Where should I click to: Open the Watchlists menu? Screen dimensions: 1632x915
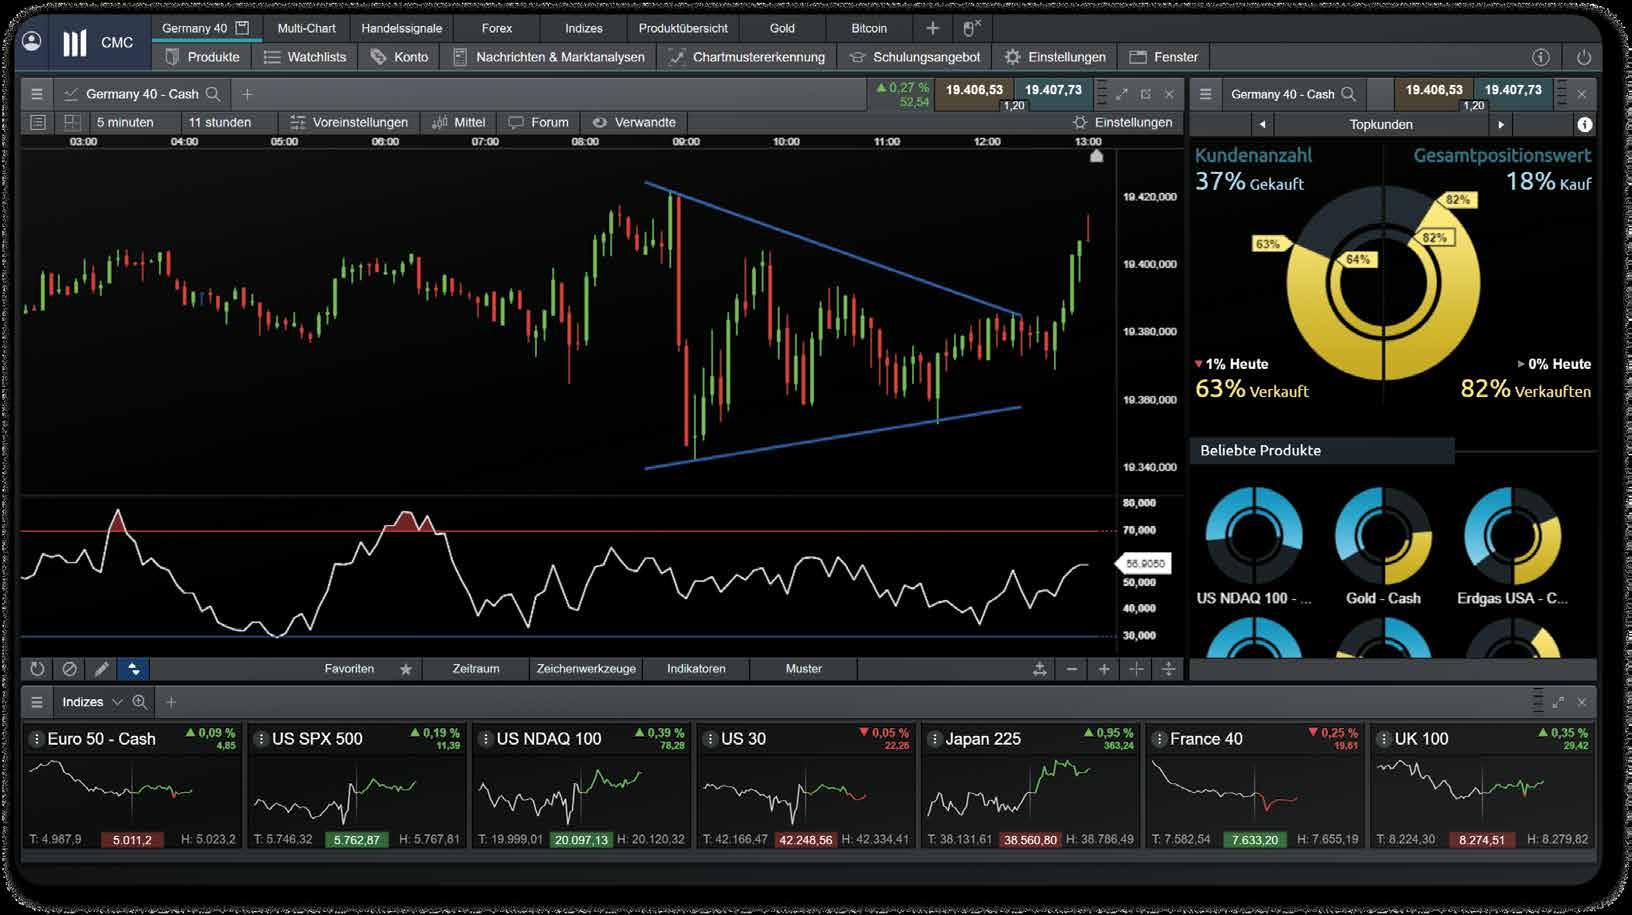point(305,57)
